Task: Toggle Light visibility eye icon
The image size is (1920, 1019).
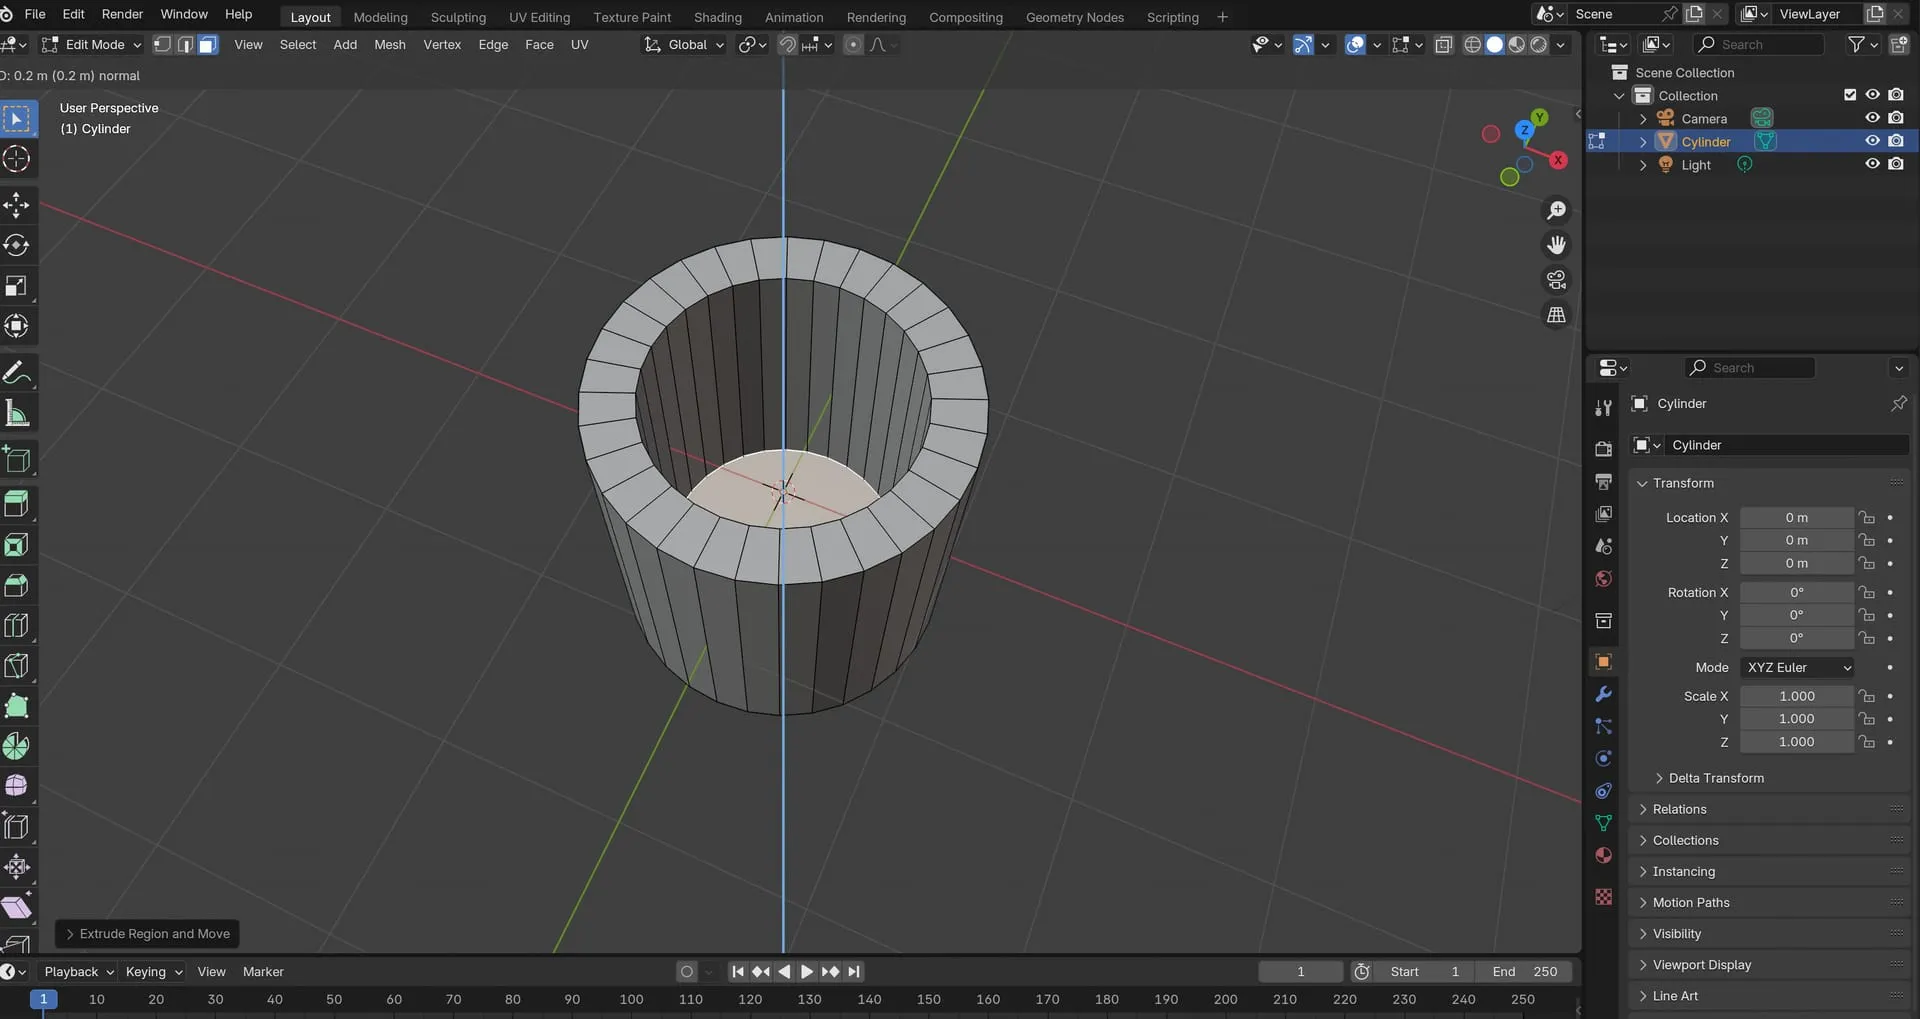Action: coord(1872,164)
